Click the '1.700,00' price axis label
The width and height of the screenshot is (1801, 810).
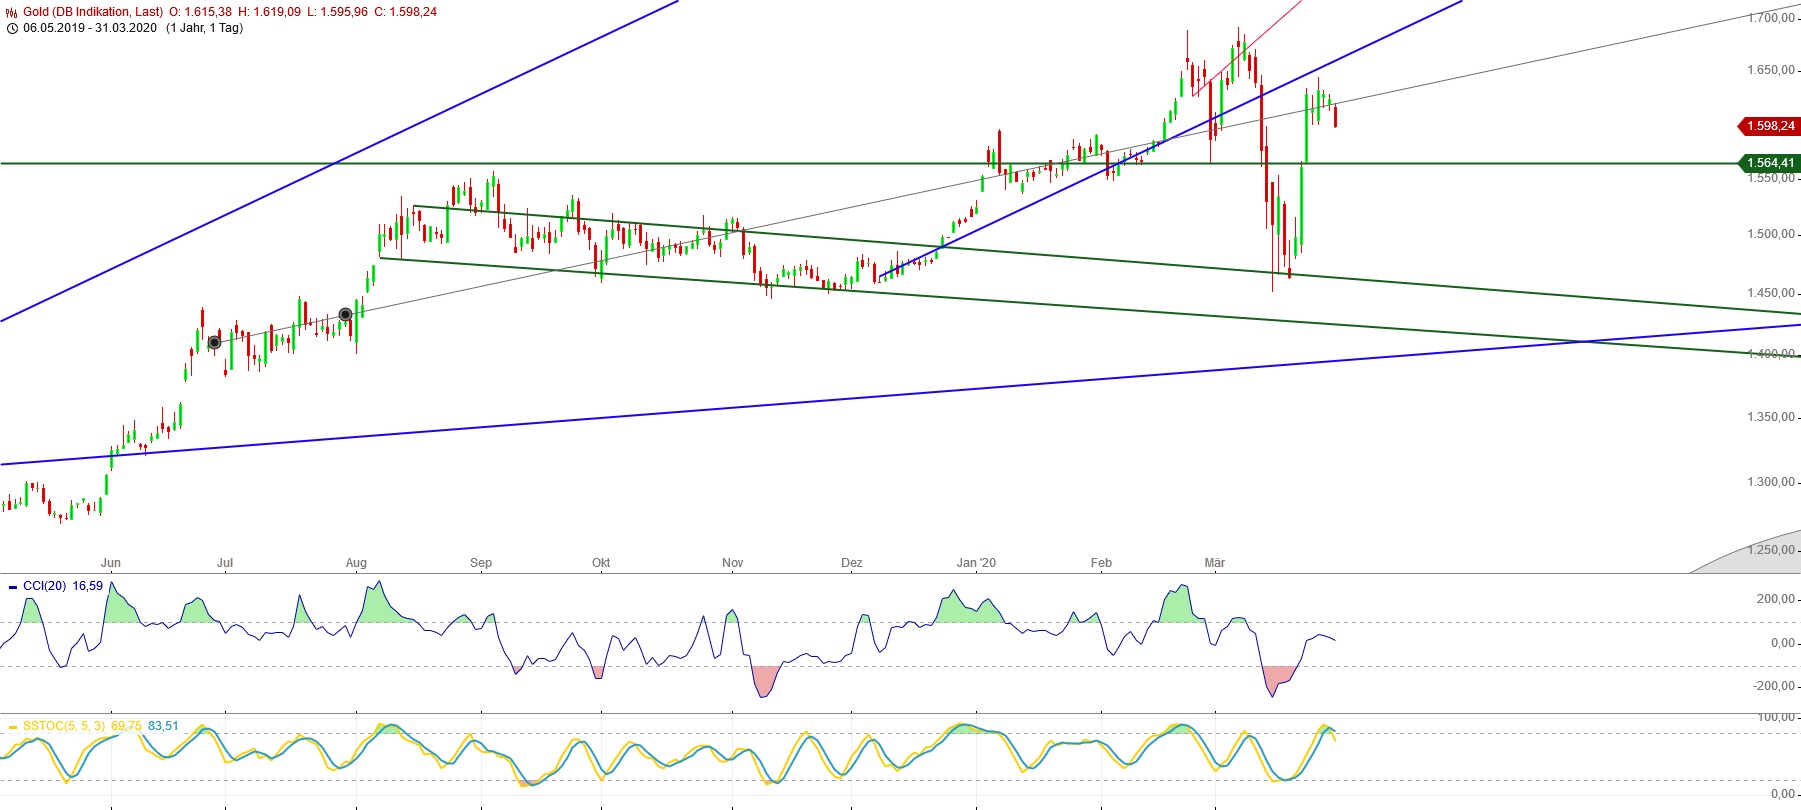1771,18
